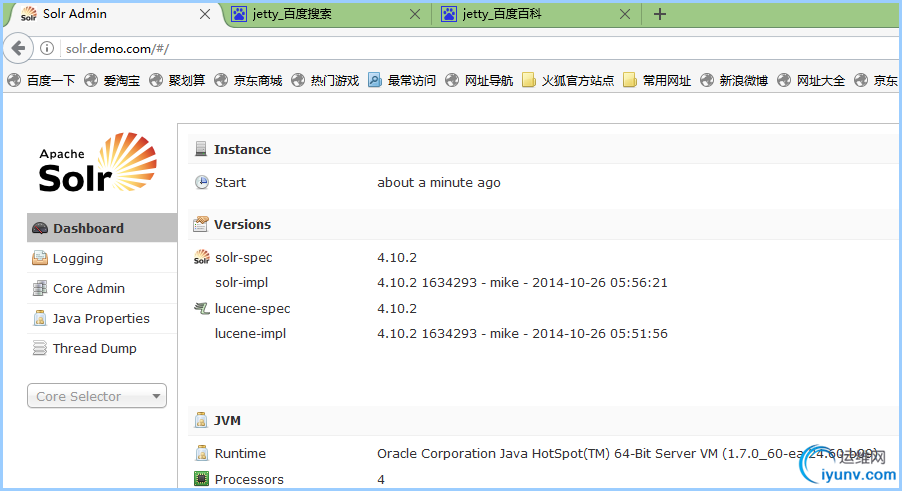Click the Instance section header
The image size is (902, 491).
coord(544,149)
